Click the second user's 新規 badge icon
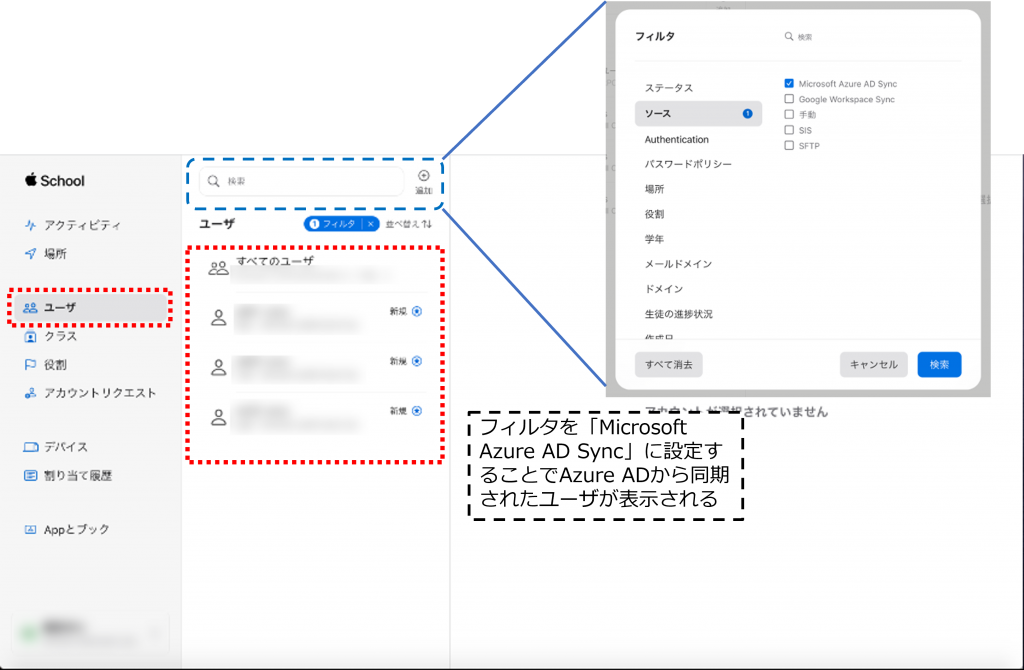The width and height of the screenshot is (1024, 670). [417, 361]
